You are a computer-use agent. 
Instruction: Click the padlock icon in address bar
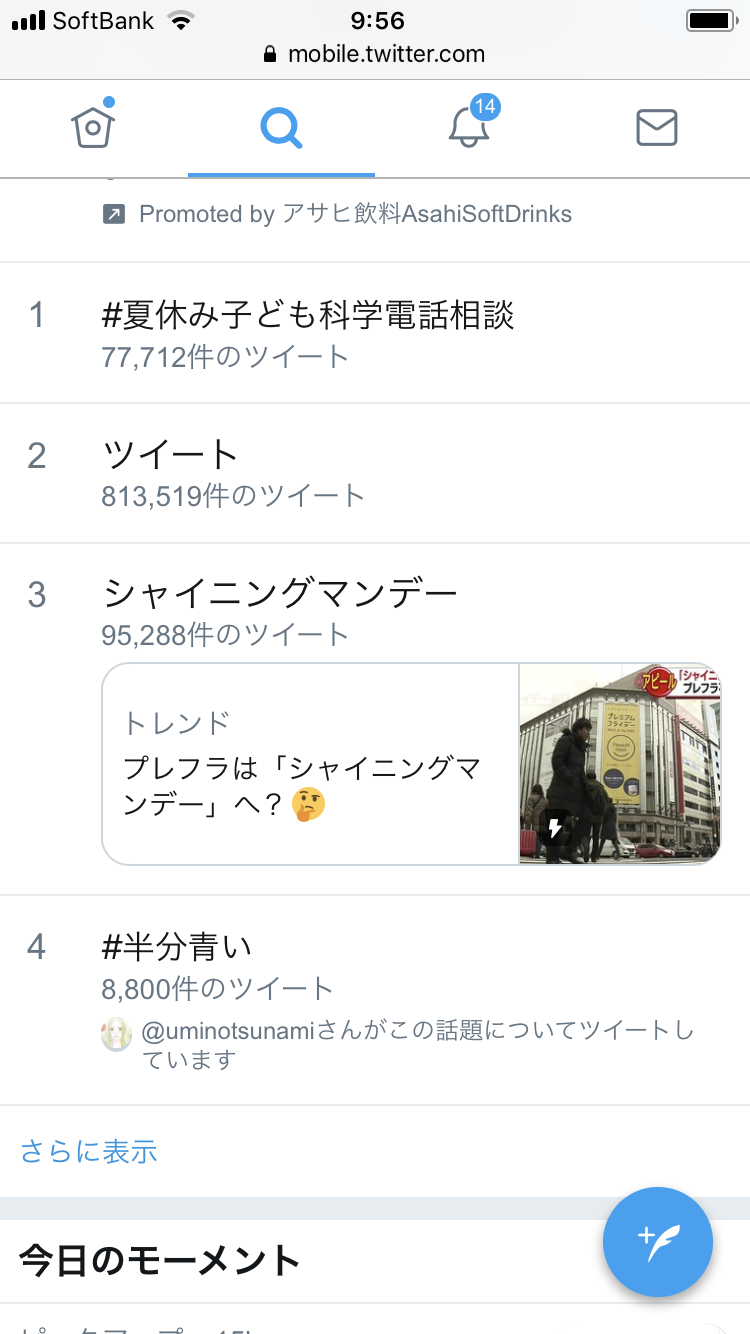[x=270, y=55]
